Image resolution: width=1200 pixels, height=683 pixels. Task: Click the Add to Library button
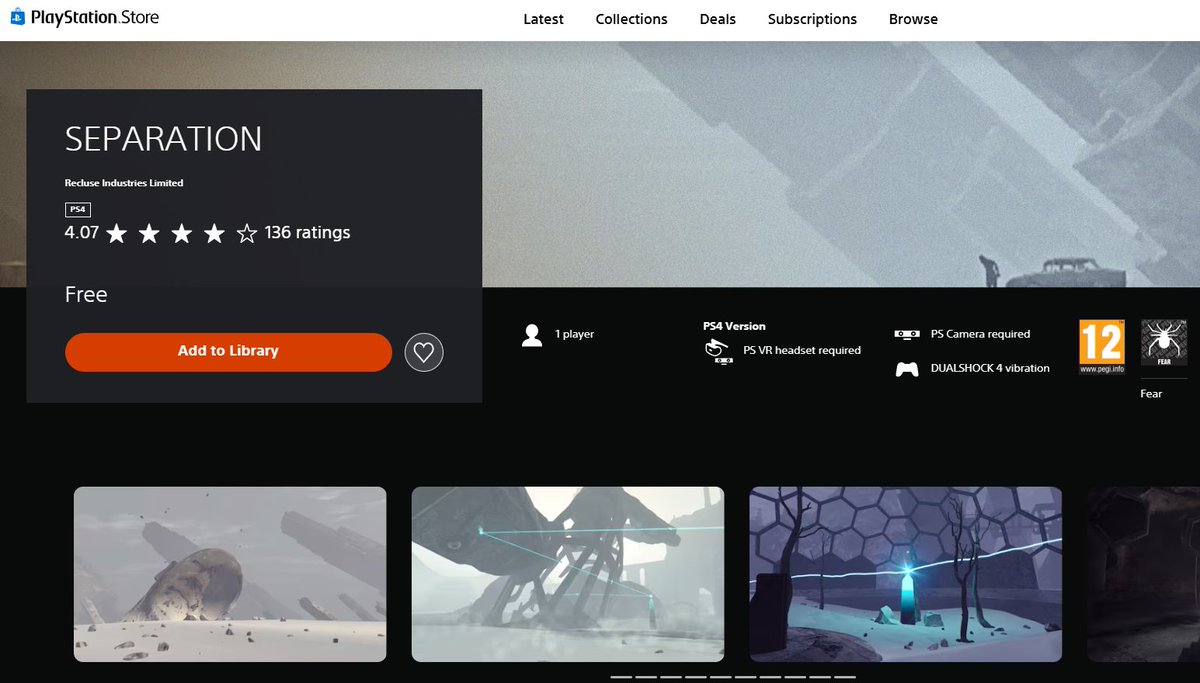pos(228,351)
